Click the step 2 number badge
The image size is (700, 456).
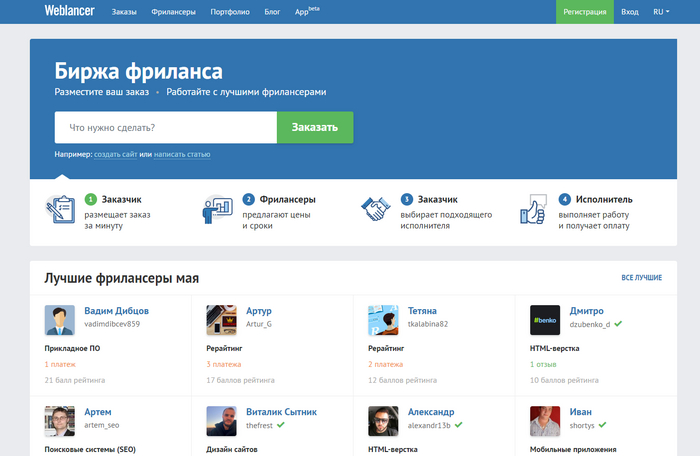(249, 199)
